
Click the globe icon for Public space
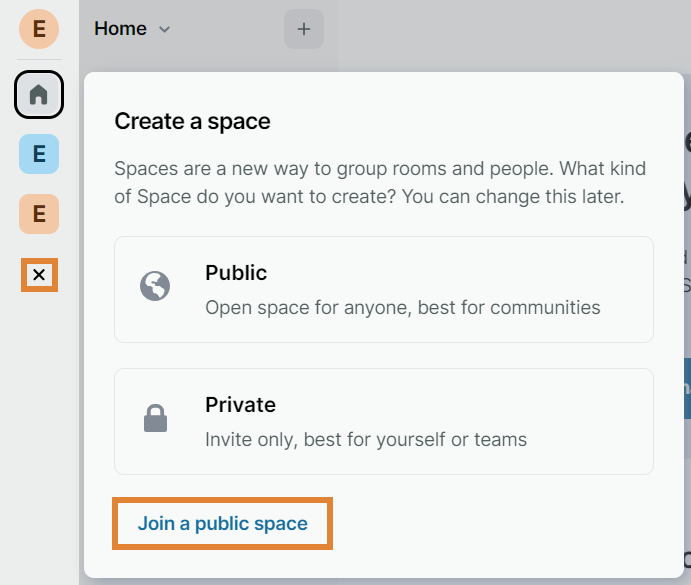(155, 288)
